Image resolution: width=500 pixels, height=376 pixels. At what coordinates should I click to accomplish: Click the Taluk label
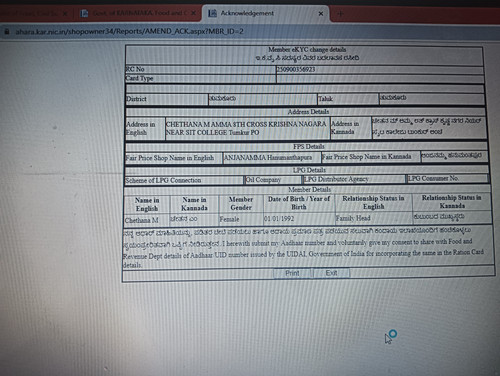click(x=326, y=99)
